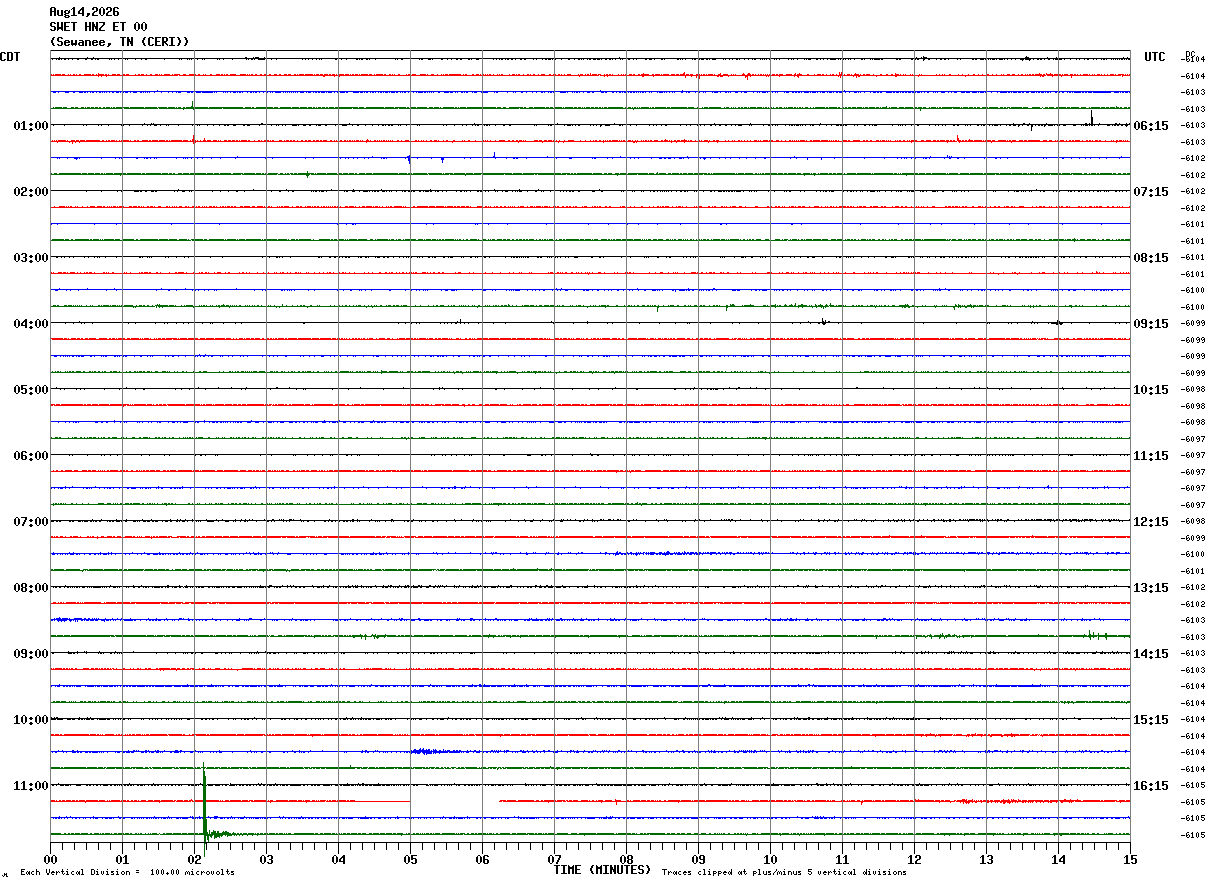Click the 12:15 UTC time label
1210x886 pixels.
tap(1151, 522)
